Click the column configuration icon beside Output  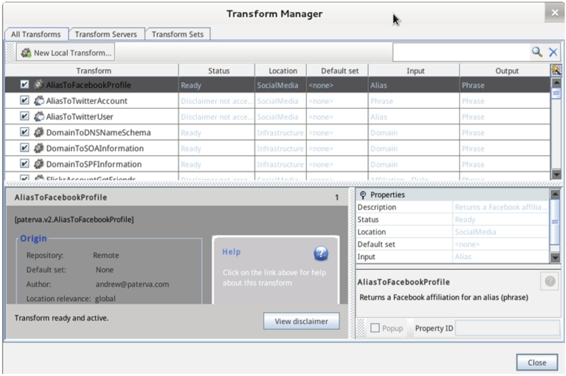pyautogui.click(x=556, y=70)
